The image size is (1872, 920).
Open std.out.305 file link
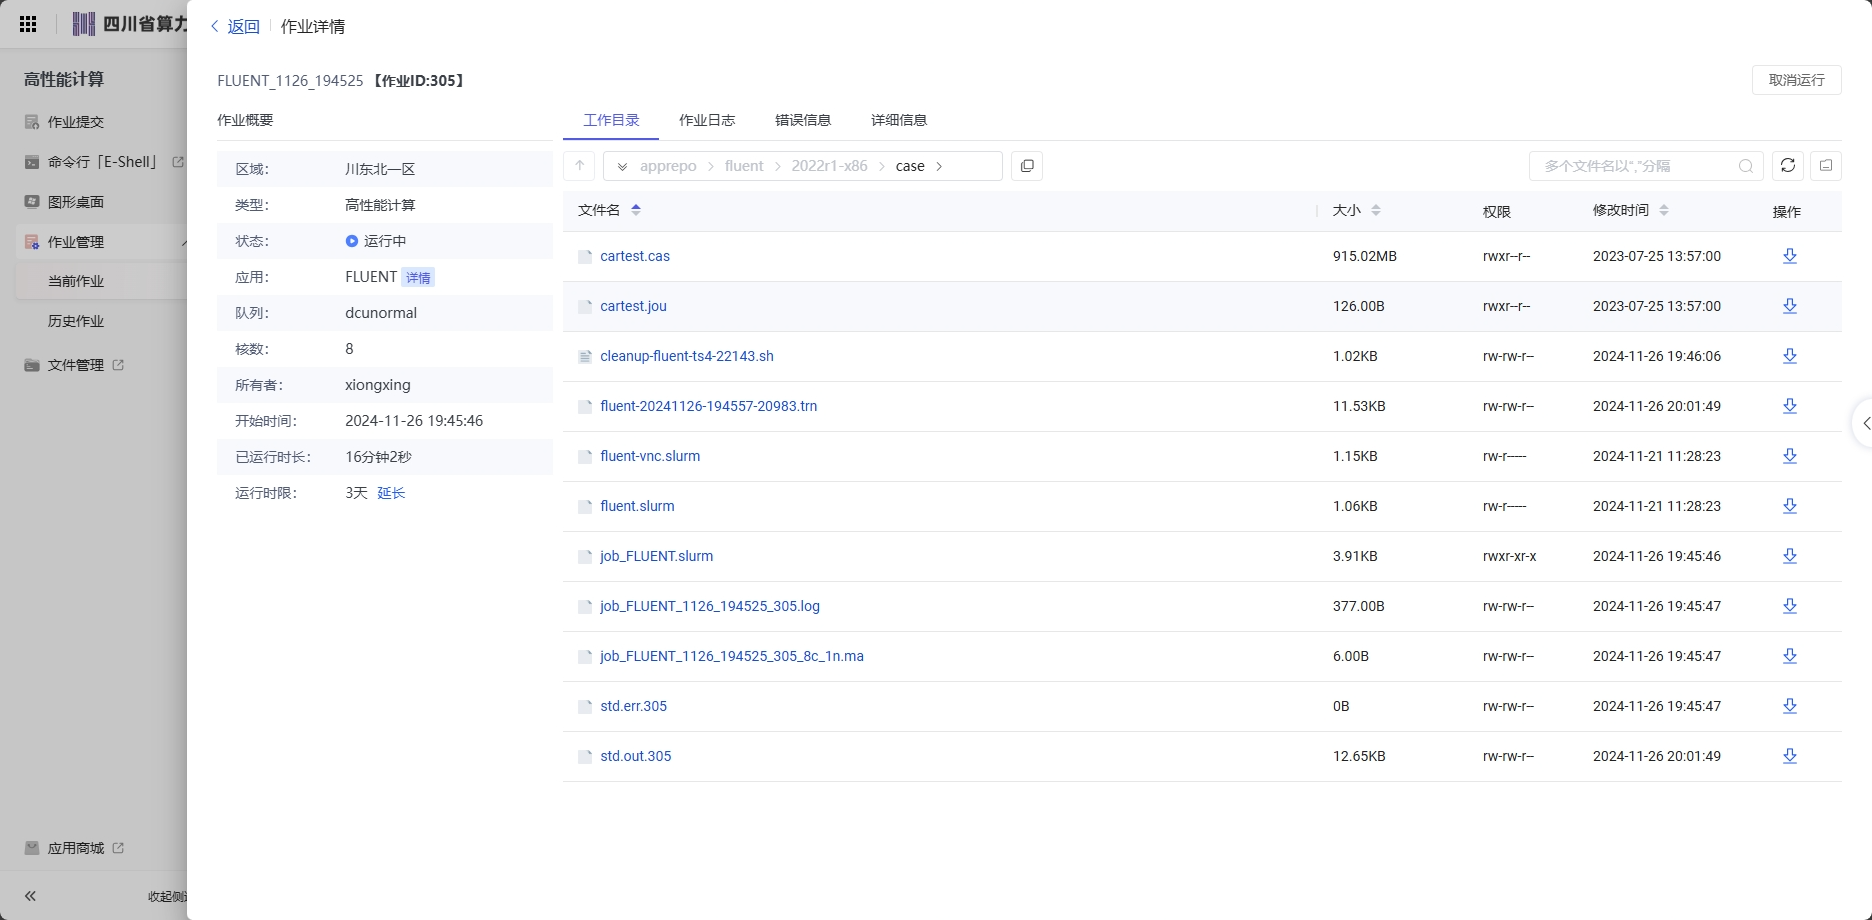(636, 756)
